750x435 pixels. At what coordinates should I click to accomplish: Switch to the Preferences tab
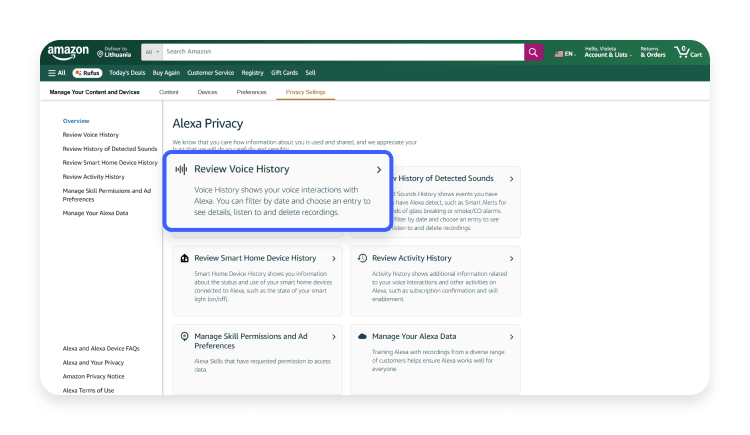tap(252, 92)
